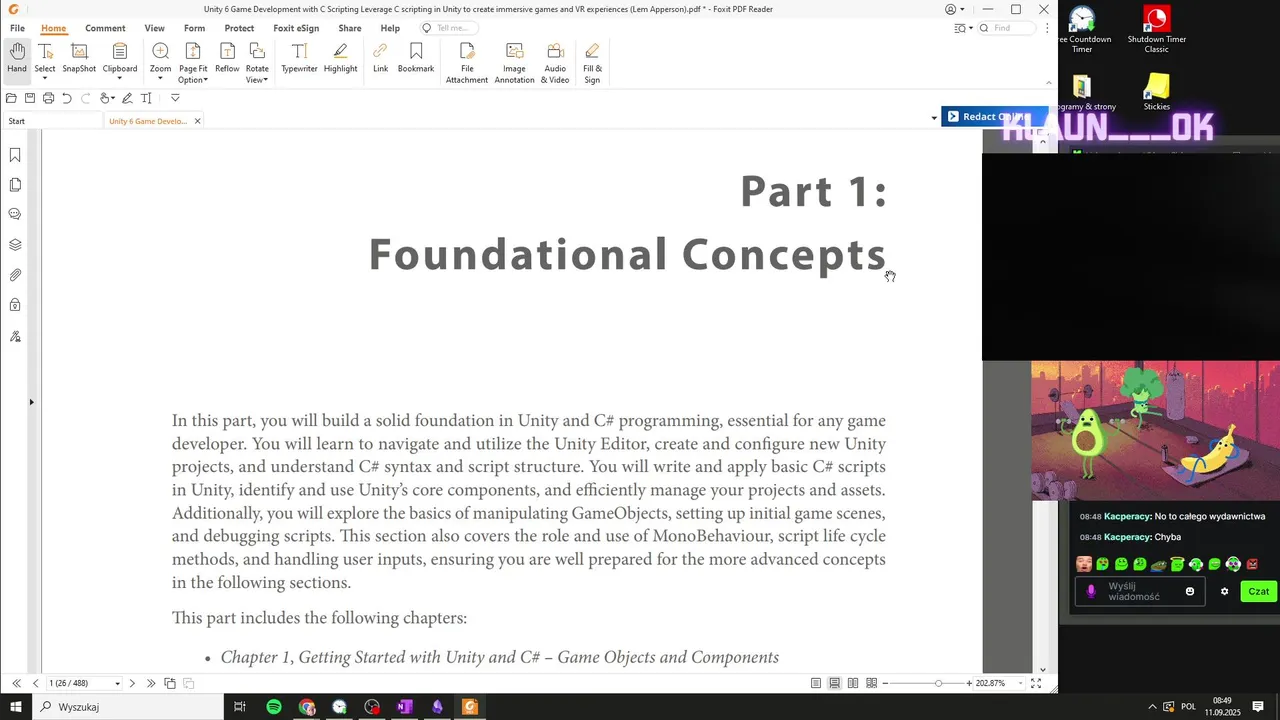Jump to the first page in the status bar

pos(16,683)
